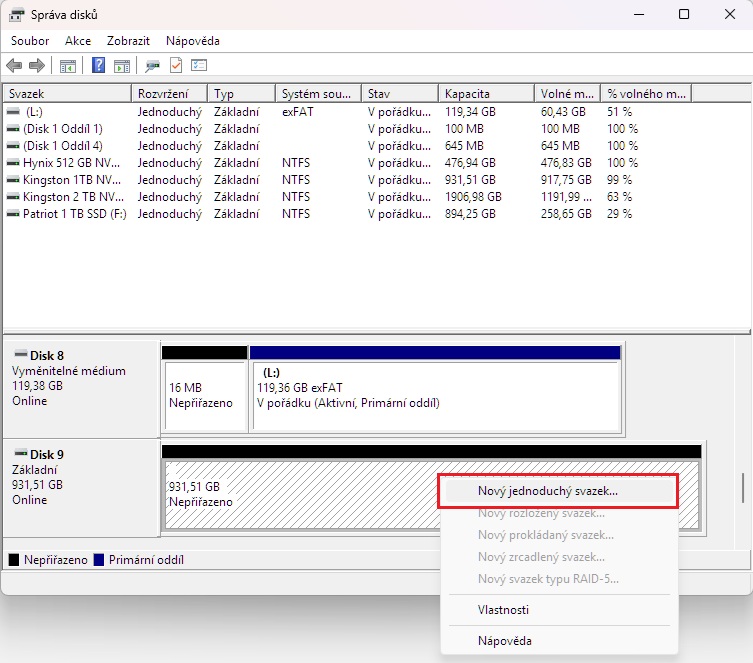The image size is (753, 663).
Task: Click the 645 MB capacity cell
Action: click(x=464, y=145)
